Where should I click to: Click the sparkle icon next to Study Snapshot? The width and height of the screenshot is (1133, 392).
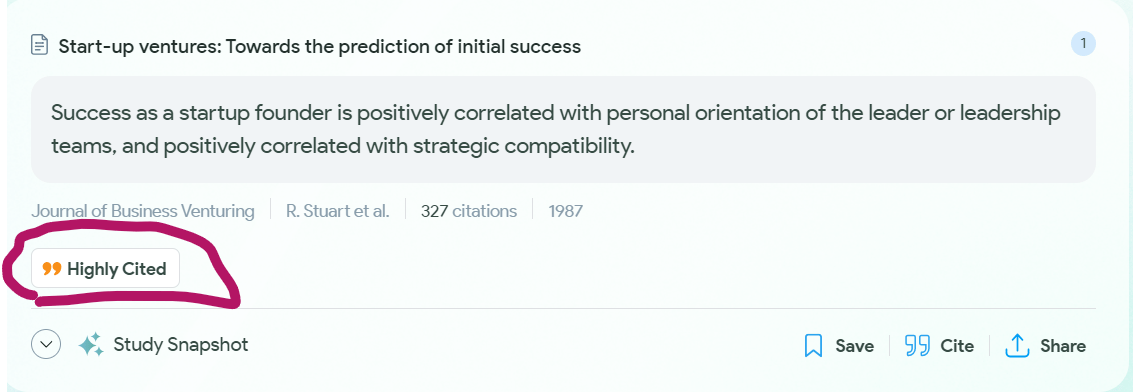(91, 345)
